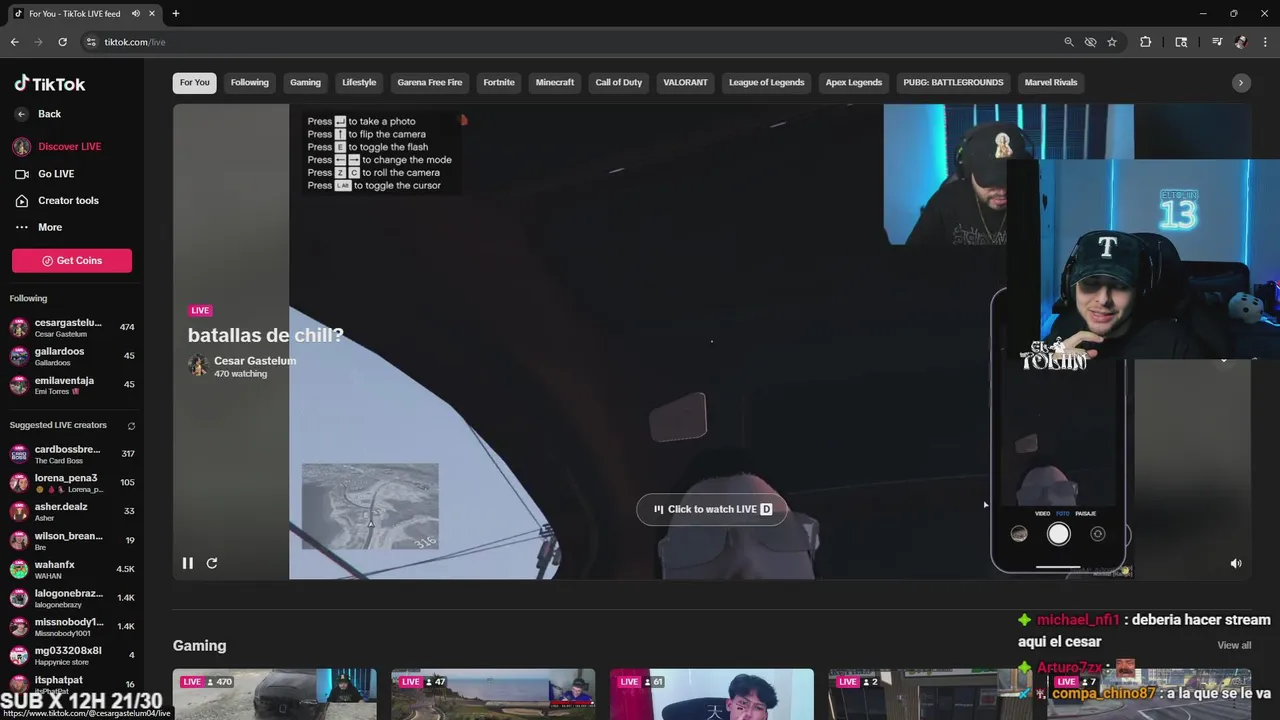Screen dimensions: 1280x720
Task: Open missnobody1 suggested creator
Action: pos(72,627)
